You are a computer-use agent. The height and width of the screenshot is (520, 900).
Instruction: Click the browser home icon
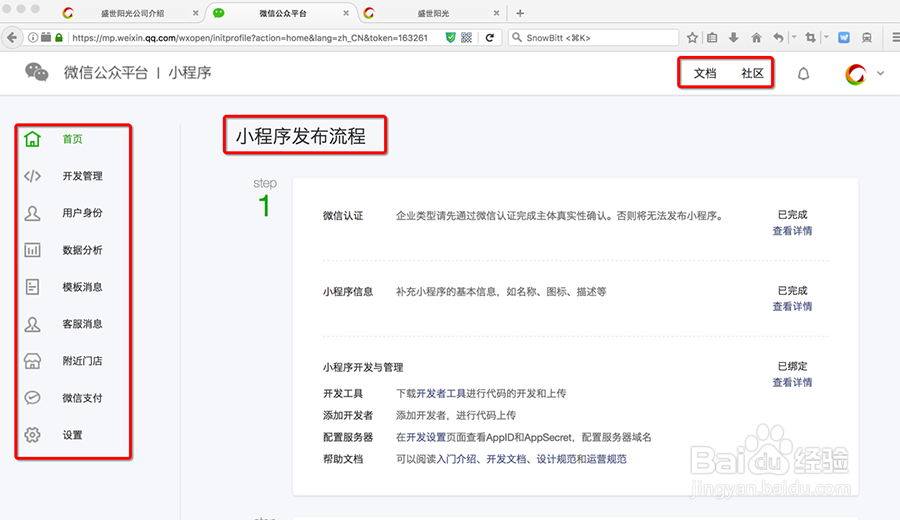pos(757,38)
